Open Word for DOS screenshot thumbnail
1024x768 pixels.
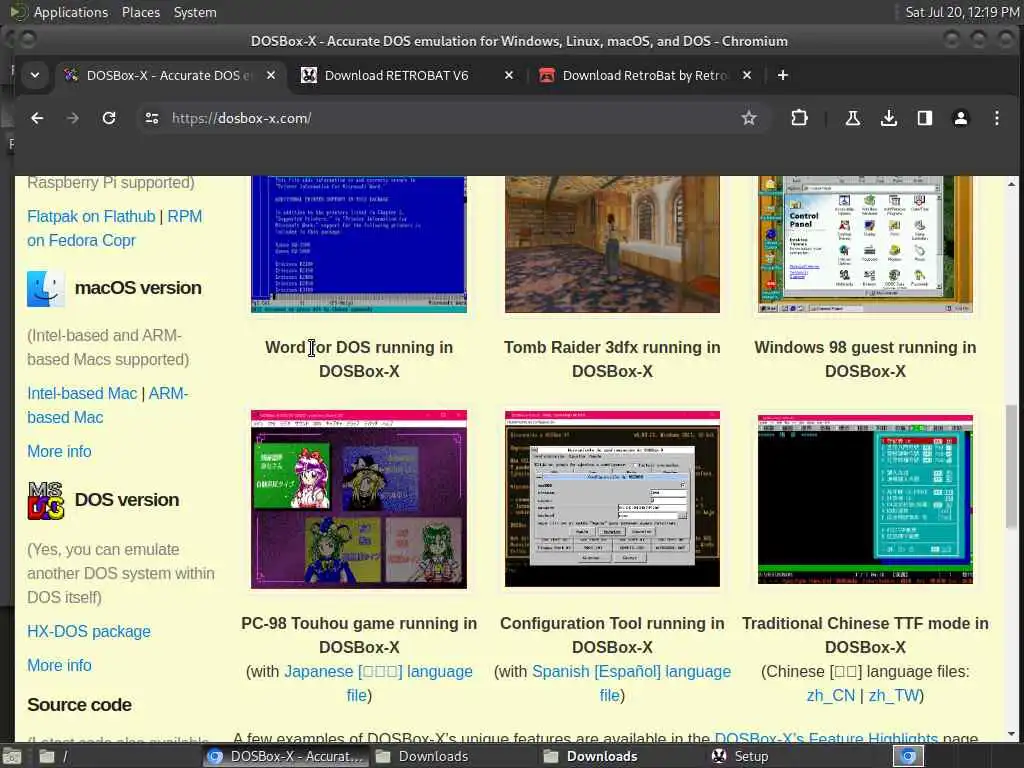click(x=359, y=245)
